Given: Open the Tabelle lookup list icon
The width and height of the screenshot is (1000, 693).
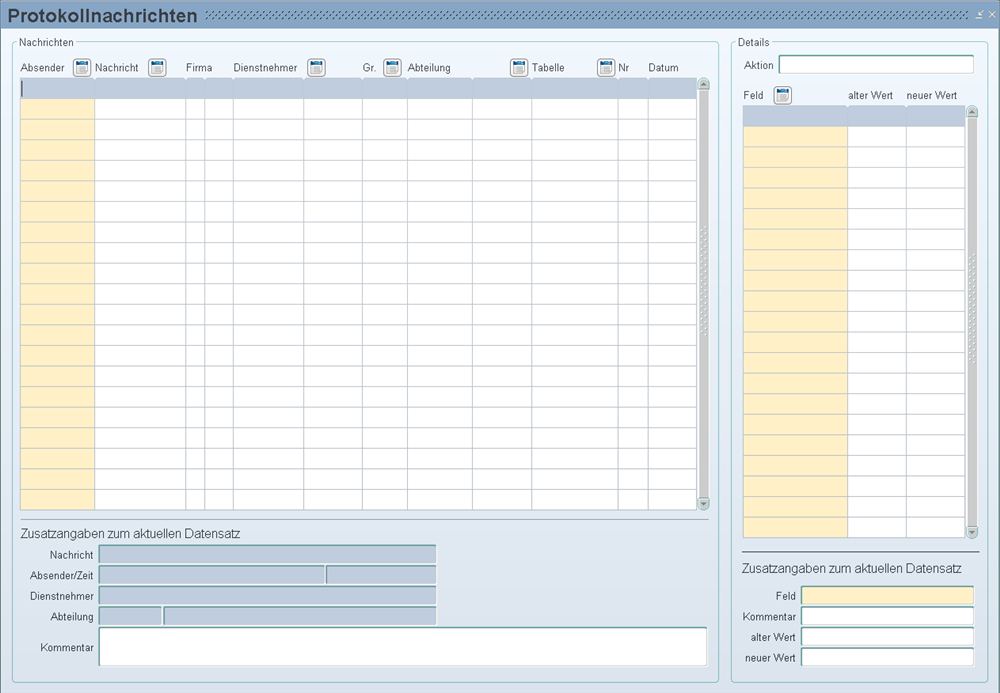Looking at the screenshot, I should 606,68.
